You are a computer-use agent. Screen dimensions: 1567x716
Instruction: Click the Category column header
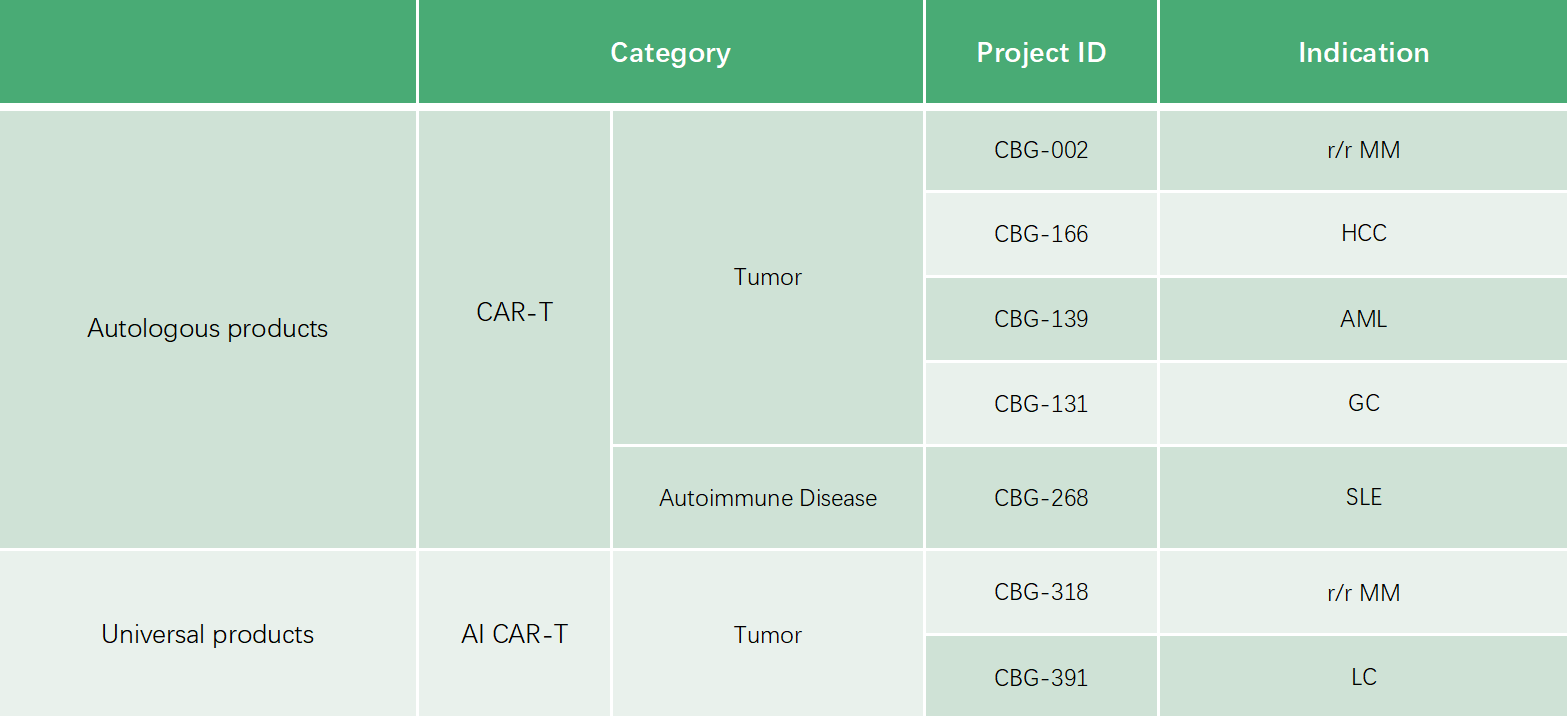(x=670, y=52)
